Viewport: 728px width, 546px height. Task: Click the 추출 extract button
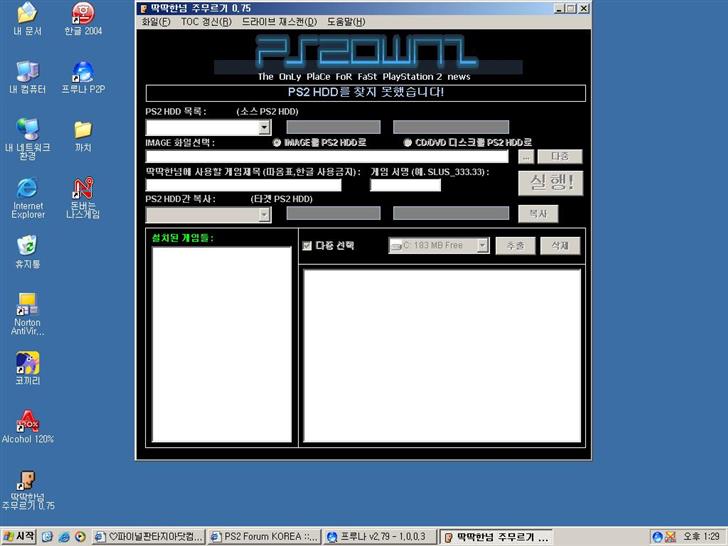[515, 246]
